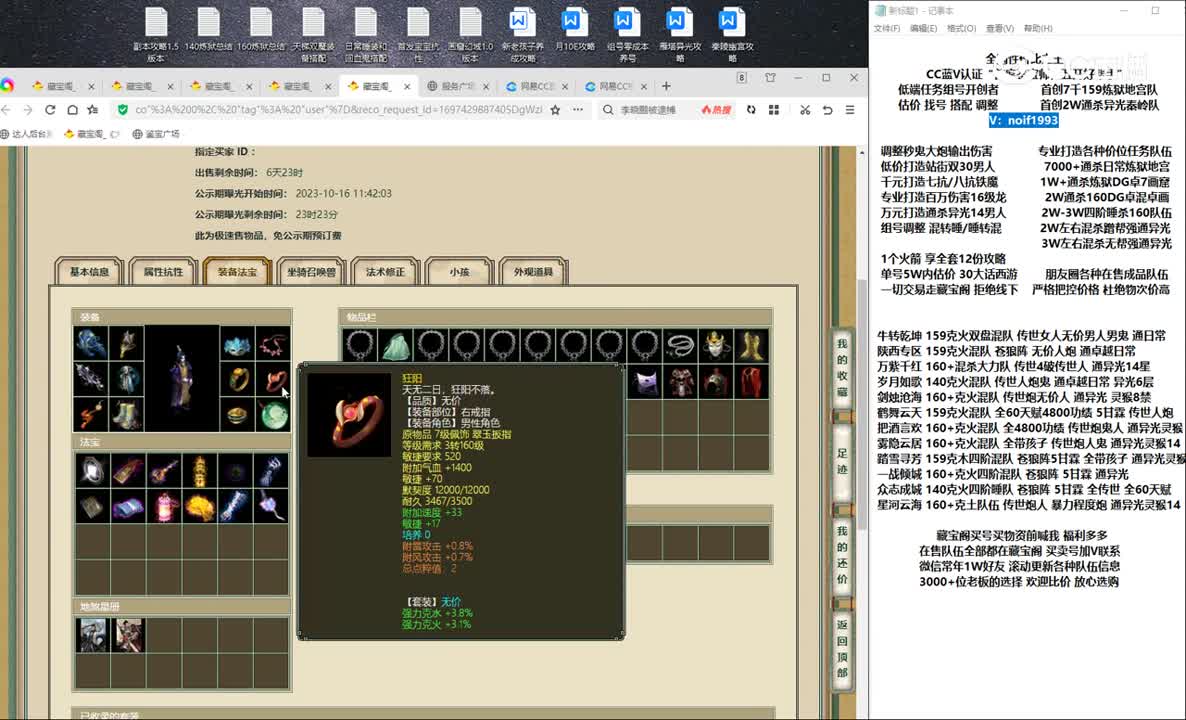
Task: Select the purple book talisman icon
Action: (x=128, y=507)
